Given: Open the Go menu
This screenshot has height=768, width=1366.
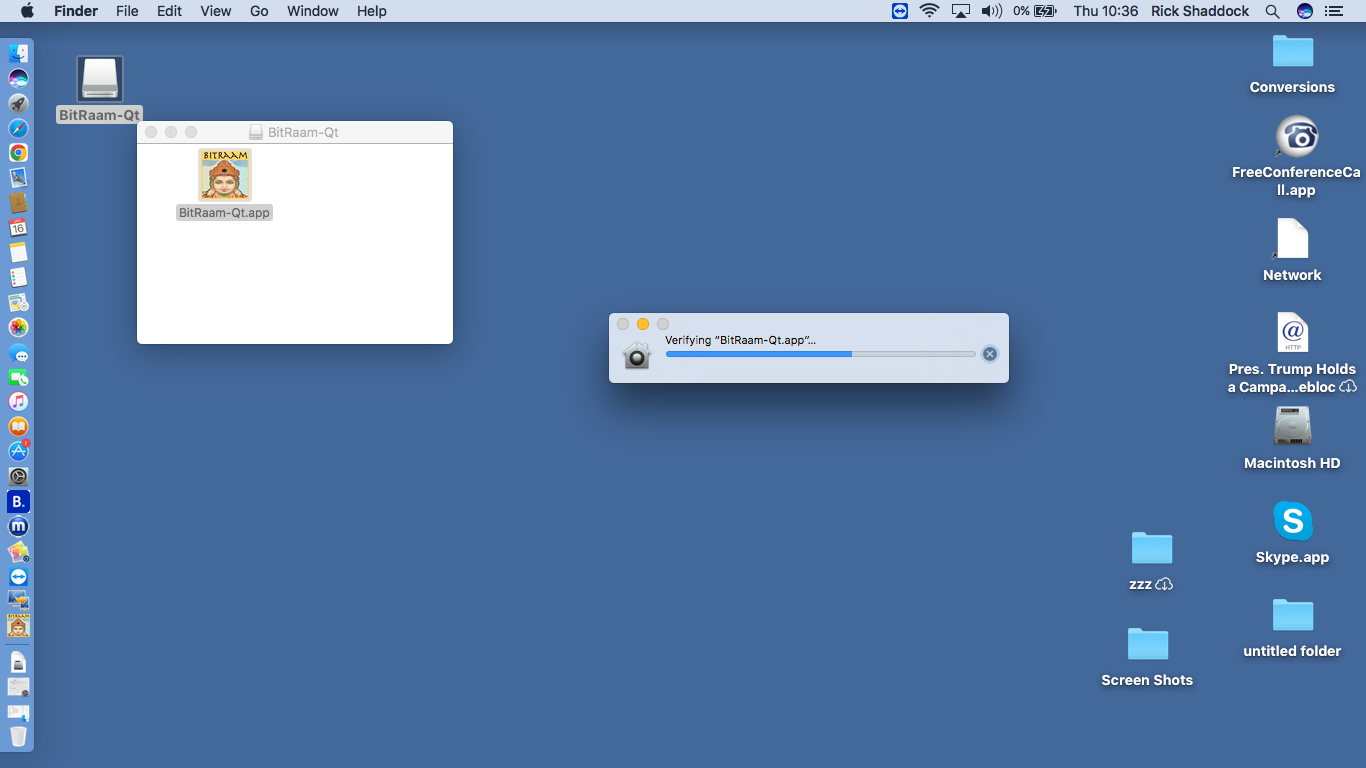Looking at the screenshot, I should (259, 11).
